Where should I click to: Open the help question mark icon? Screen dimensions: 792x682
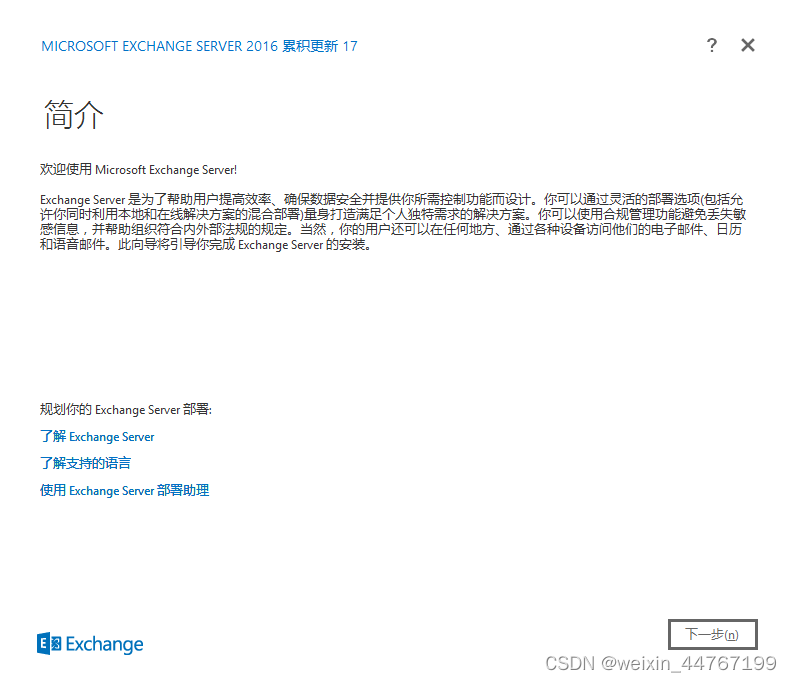tap(711, 45)
